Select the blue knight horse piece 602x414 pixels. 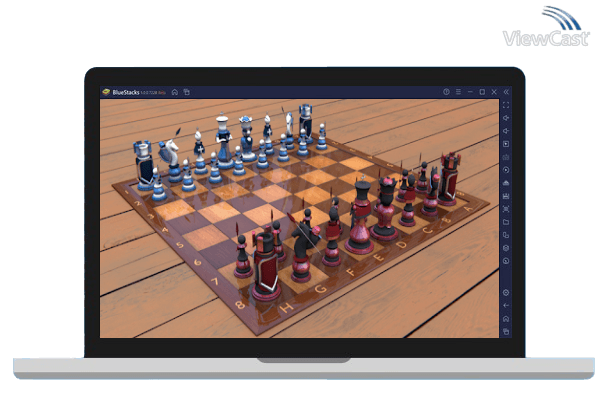pyautogui.click(x=172, y=158)
